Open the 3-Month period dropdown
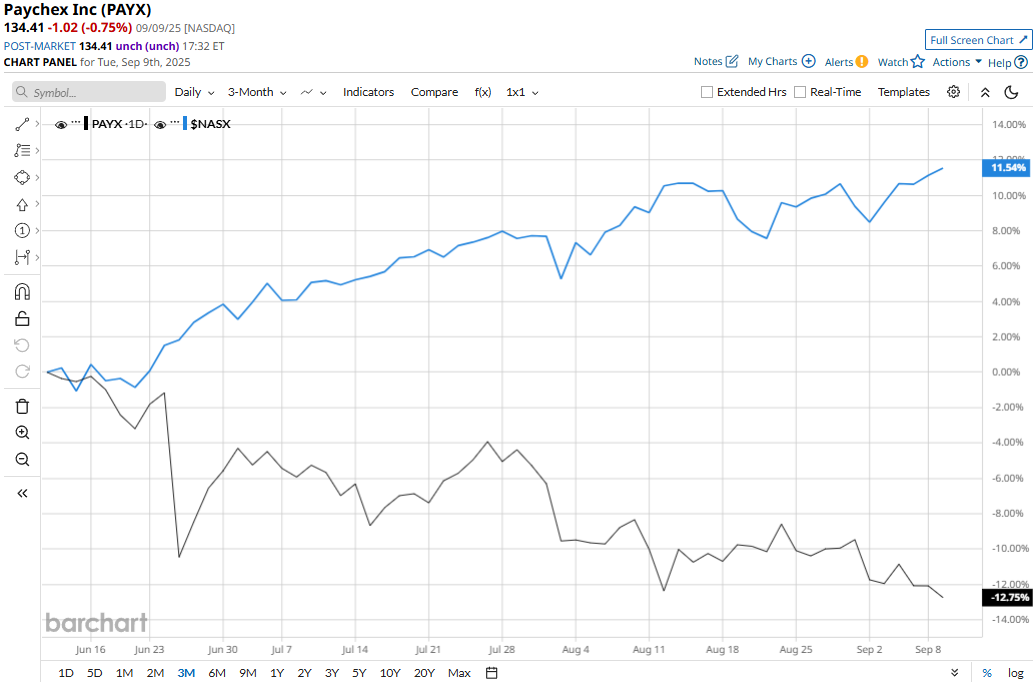Viewport: 1033px width, 682px height. click(257, 92)
